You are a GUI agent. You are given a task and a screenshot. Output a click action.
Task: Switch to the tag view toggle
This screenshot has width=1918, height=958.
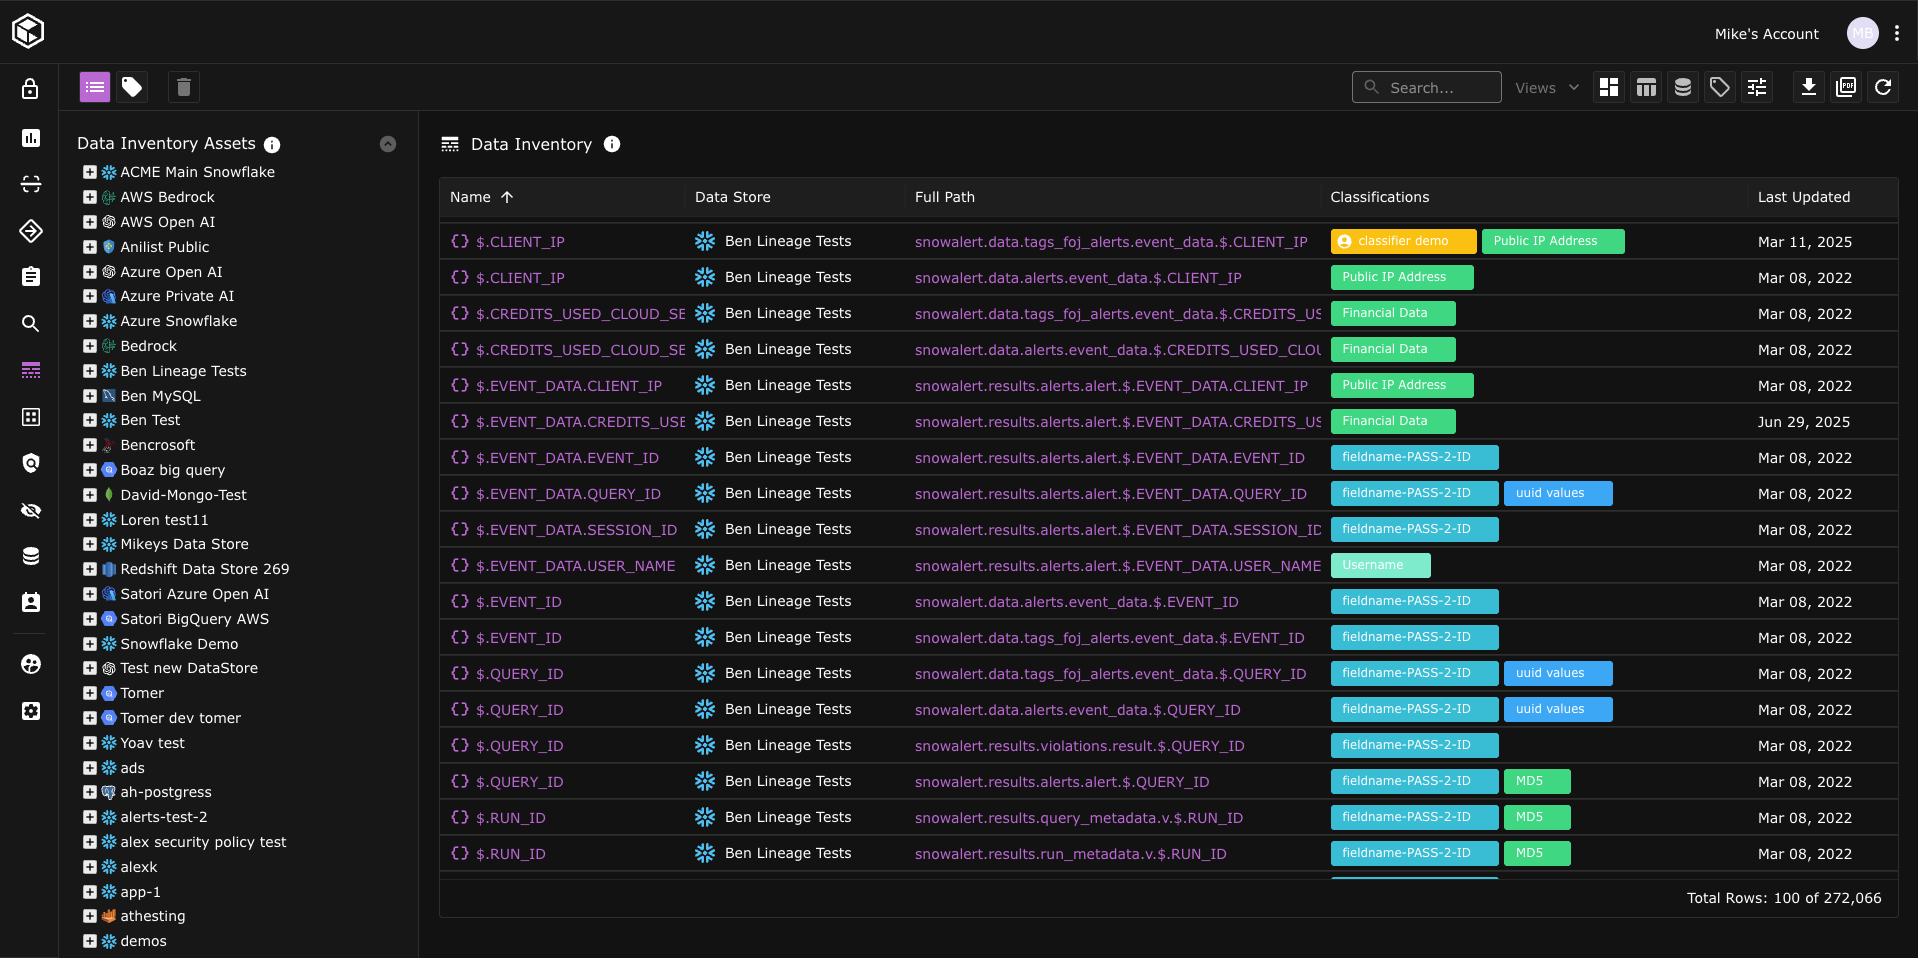point(132,88)
